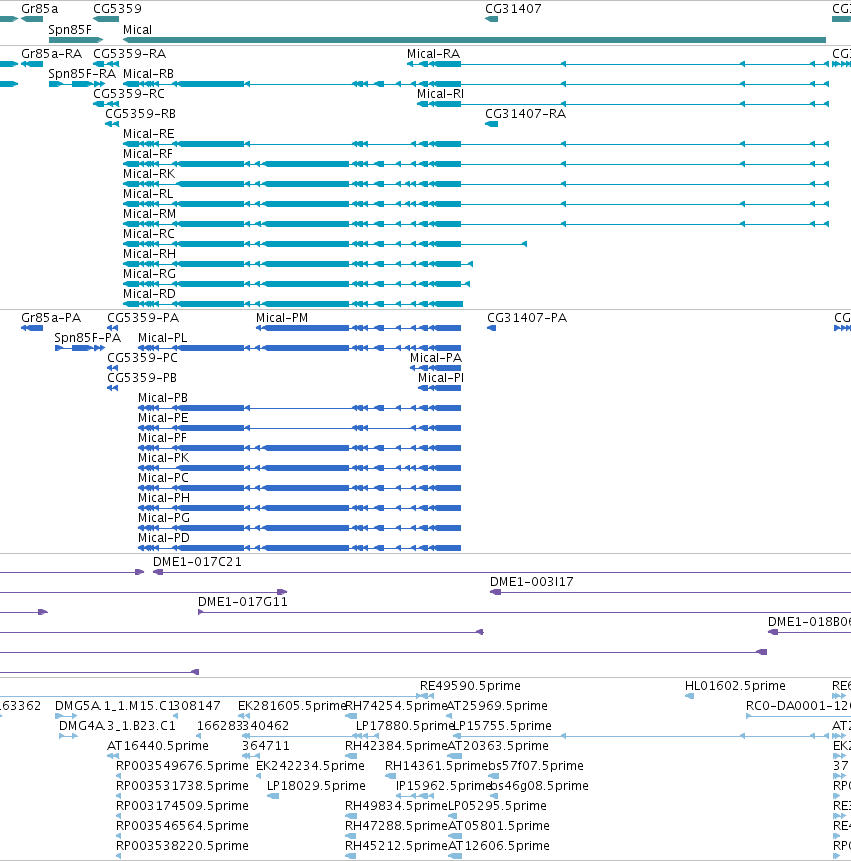Click transcript label CG5359-RA
The height and width of the screenshot is (861, 851).
click(x=130, y=54)
